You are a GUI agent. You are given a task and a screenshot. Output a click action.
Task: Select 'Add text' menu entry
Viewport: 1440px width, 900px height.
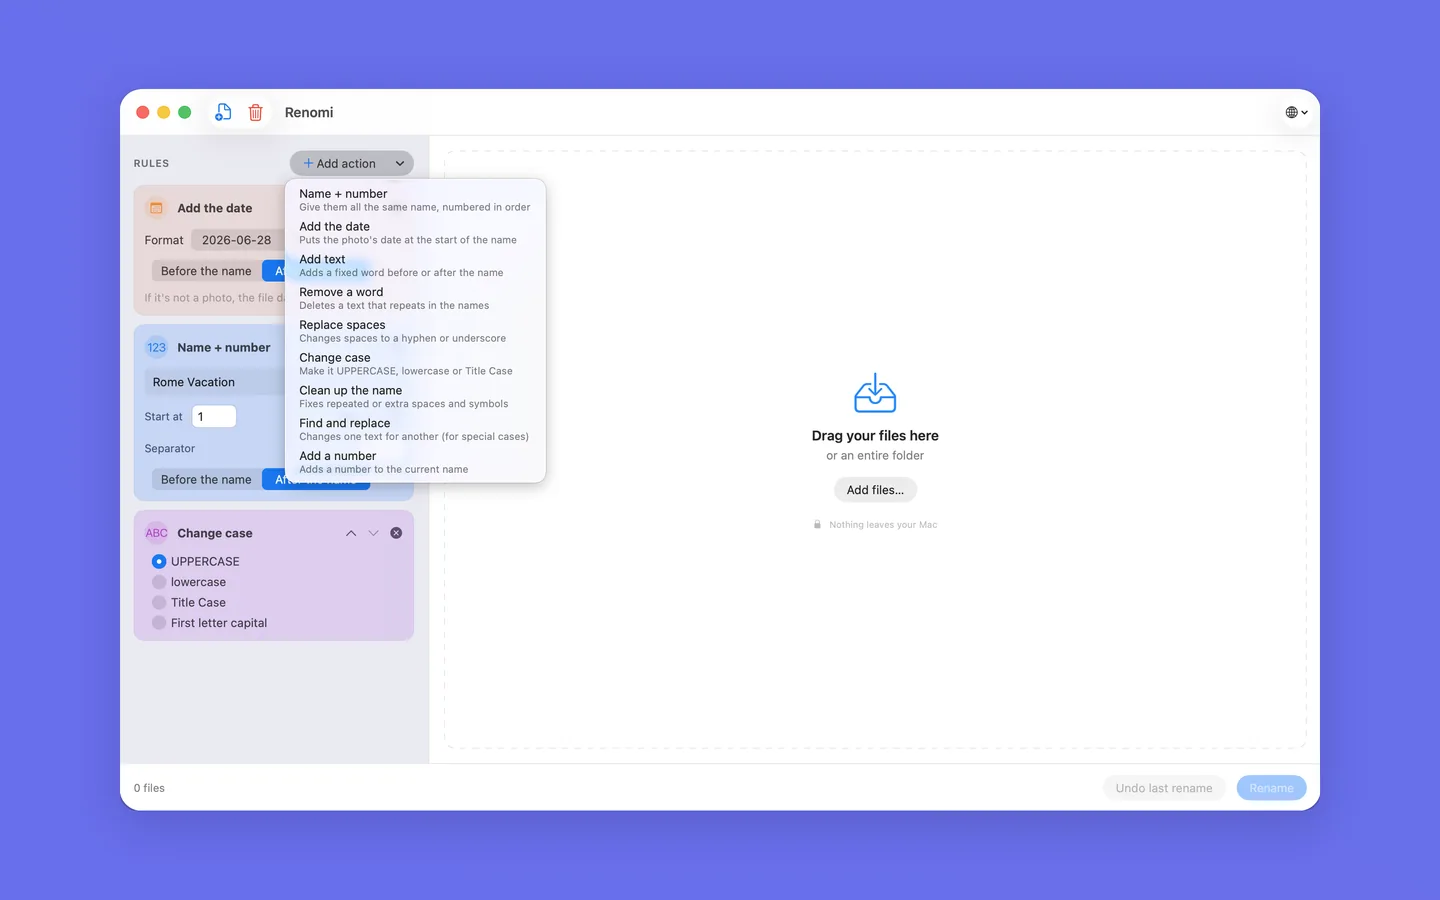click(x=415, y=266)
